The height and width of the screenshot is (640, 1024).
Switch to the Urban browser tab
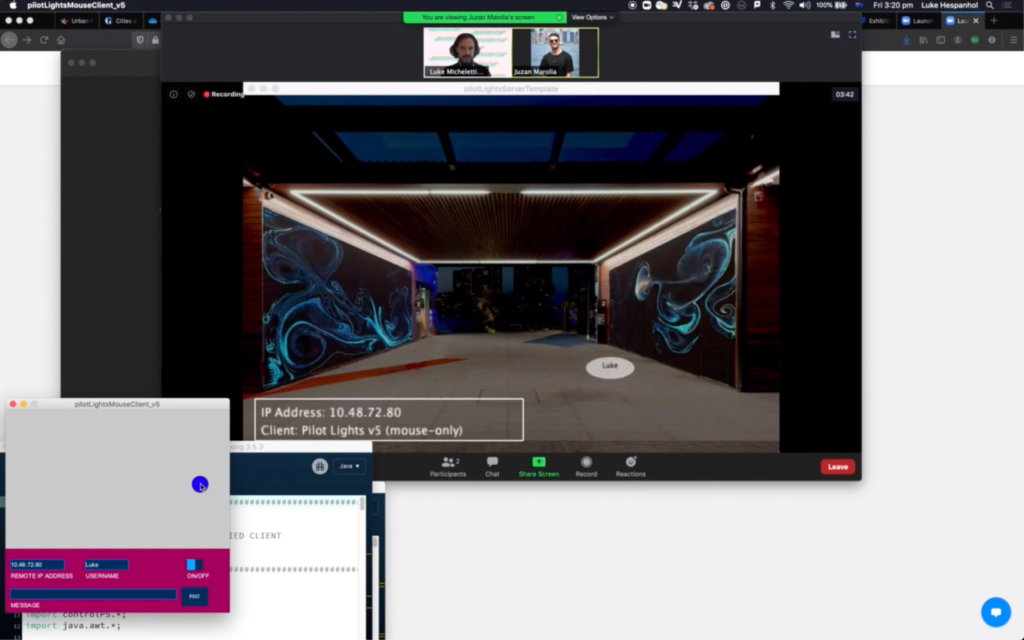pos(76,21)
